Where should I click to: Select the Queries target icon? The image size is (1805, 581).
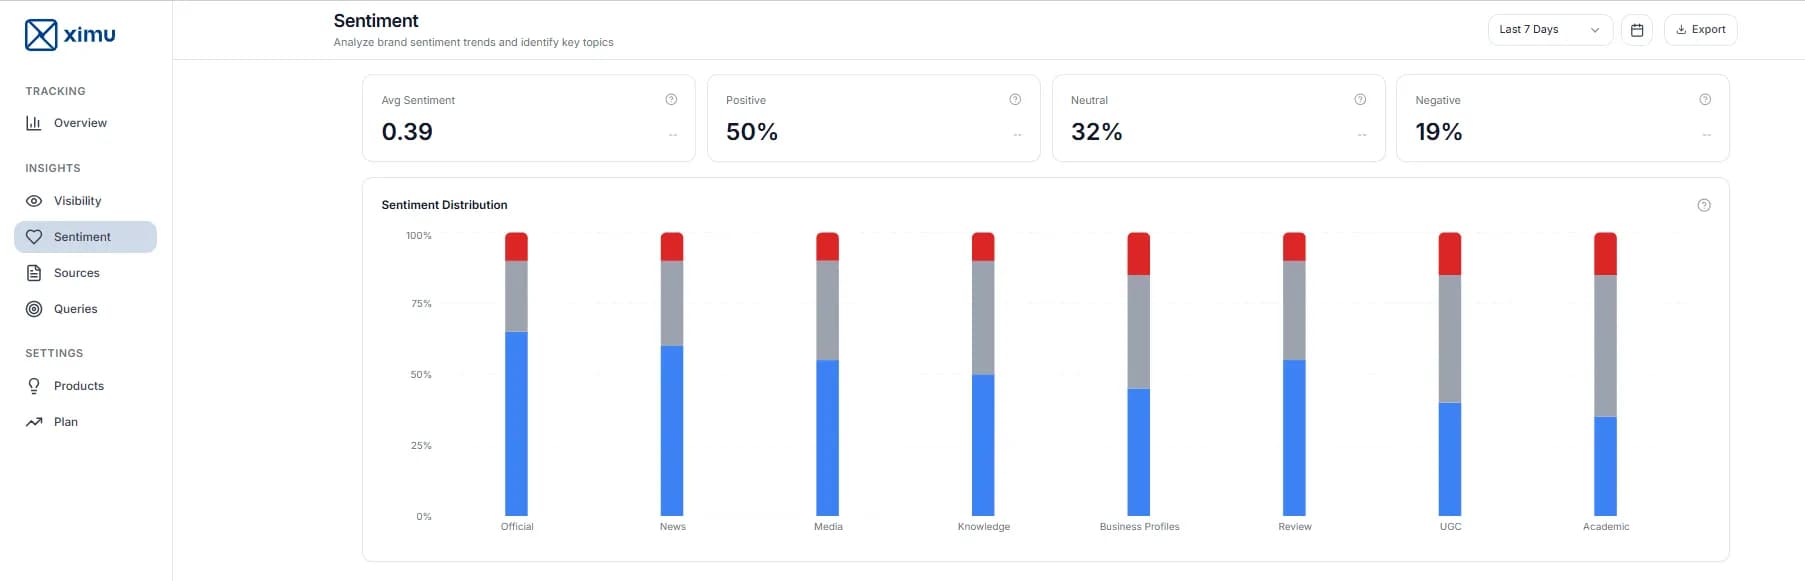(34, 308)
